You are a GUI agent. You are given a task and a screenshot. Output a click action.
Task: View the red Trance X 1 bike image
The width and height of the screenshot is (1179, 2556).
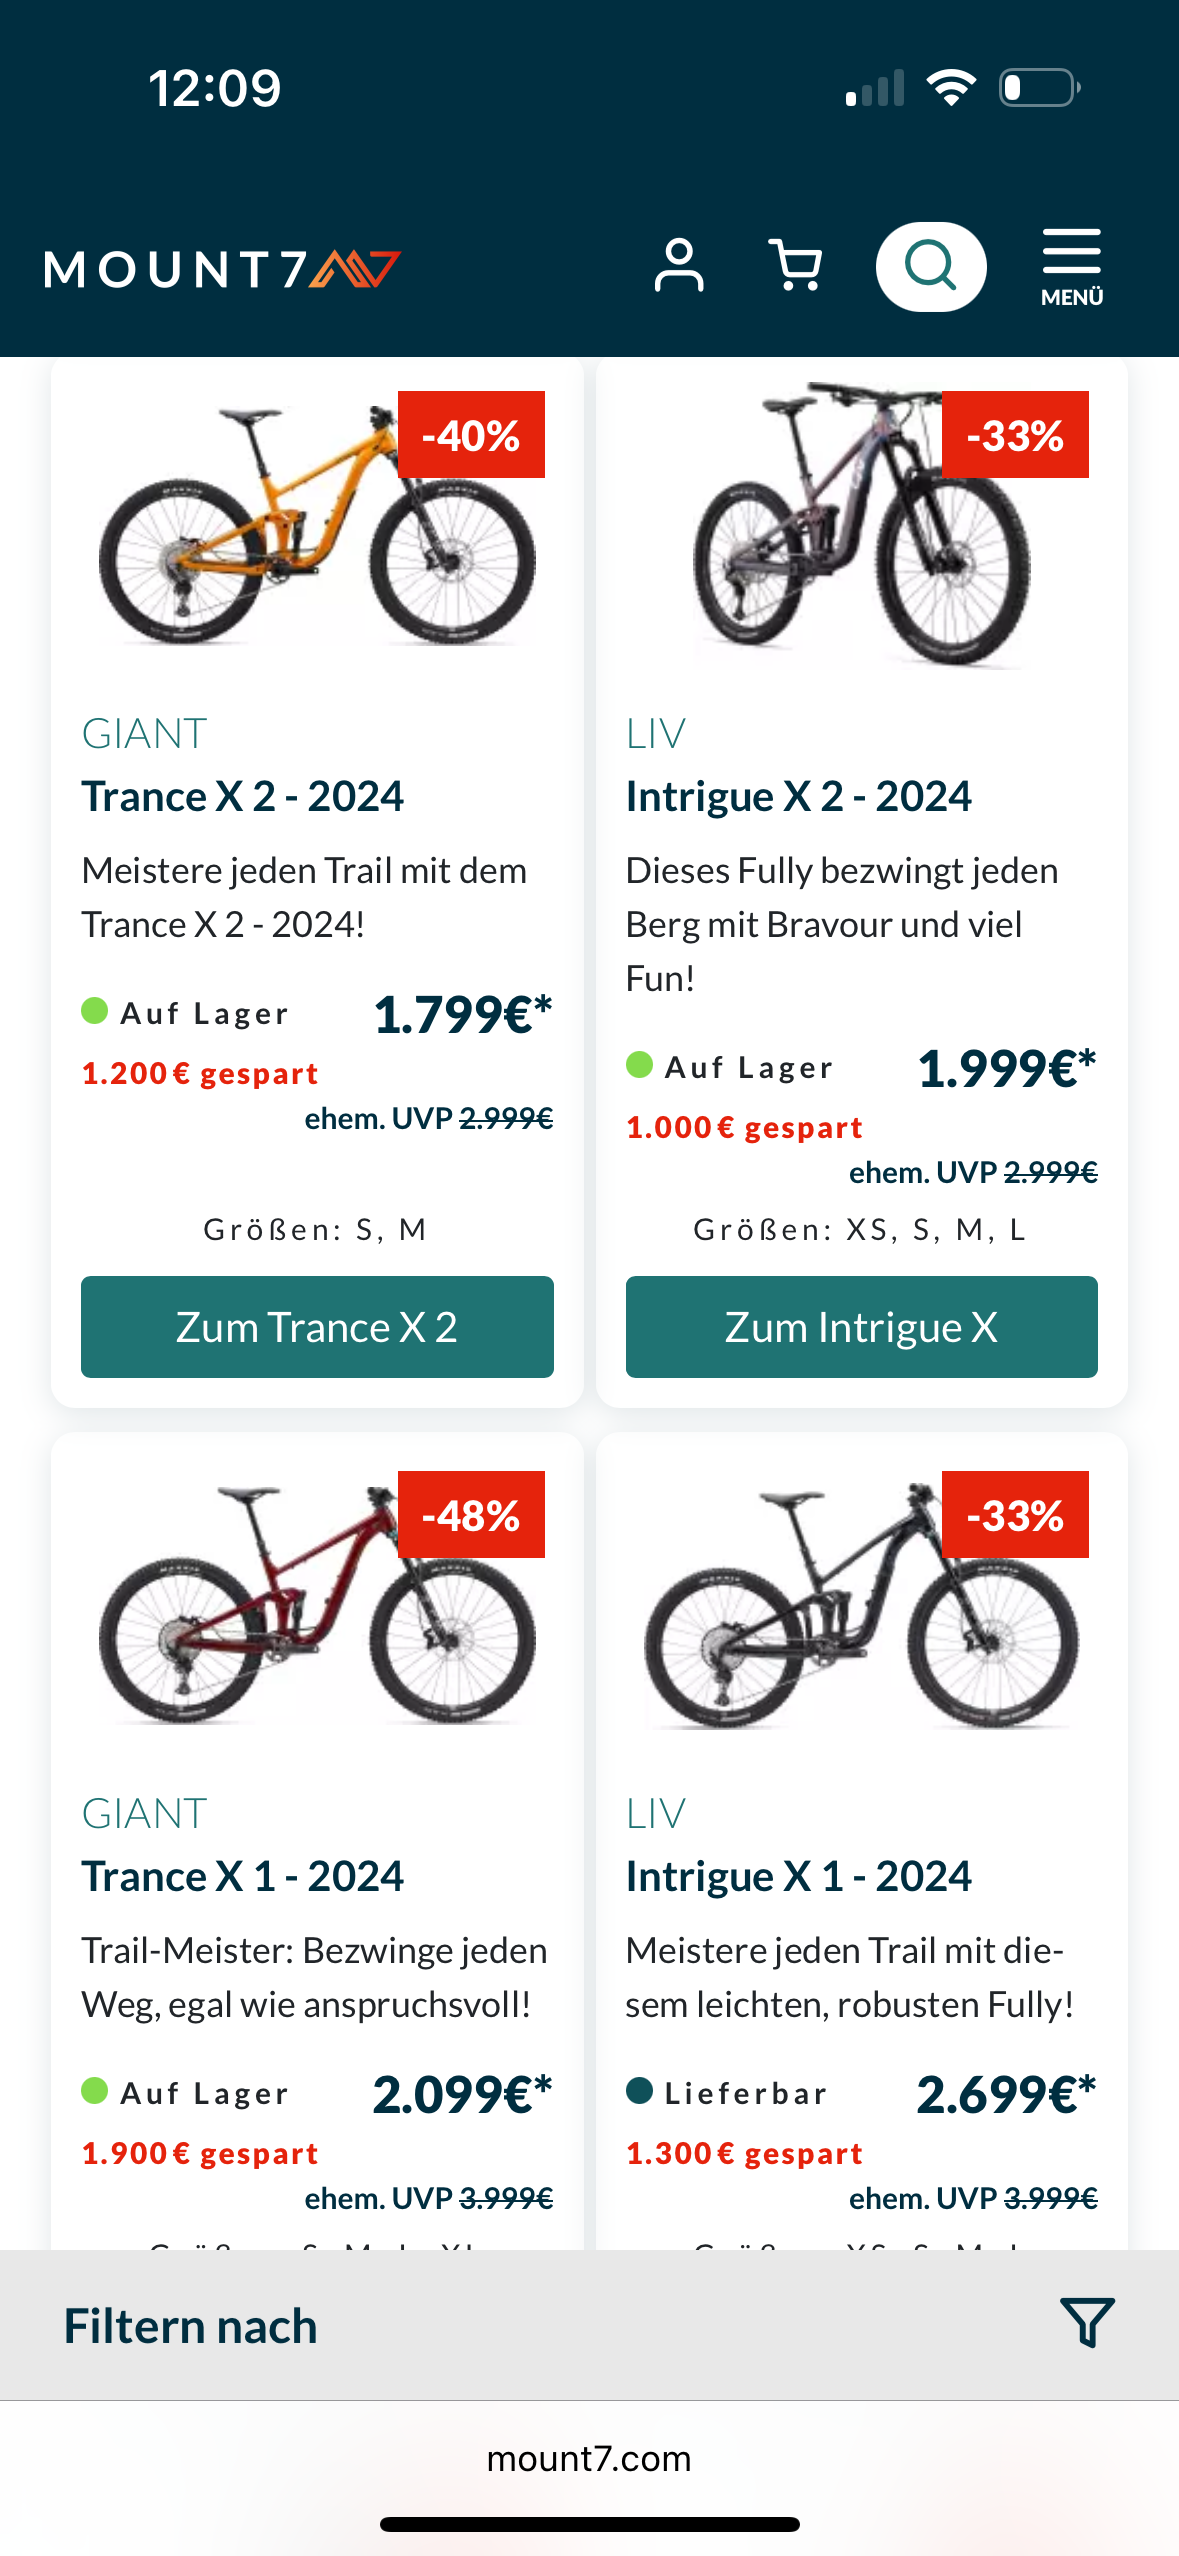coord(316,1605)
